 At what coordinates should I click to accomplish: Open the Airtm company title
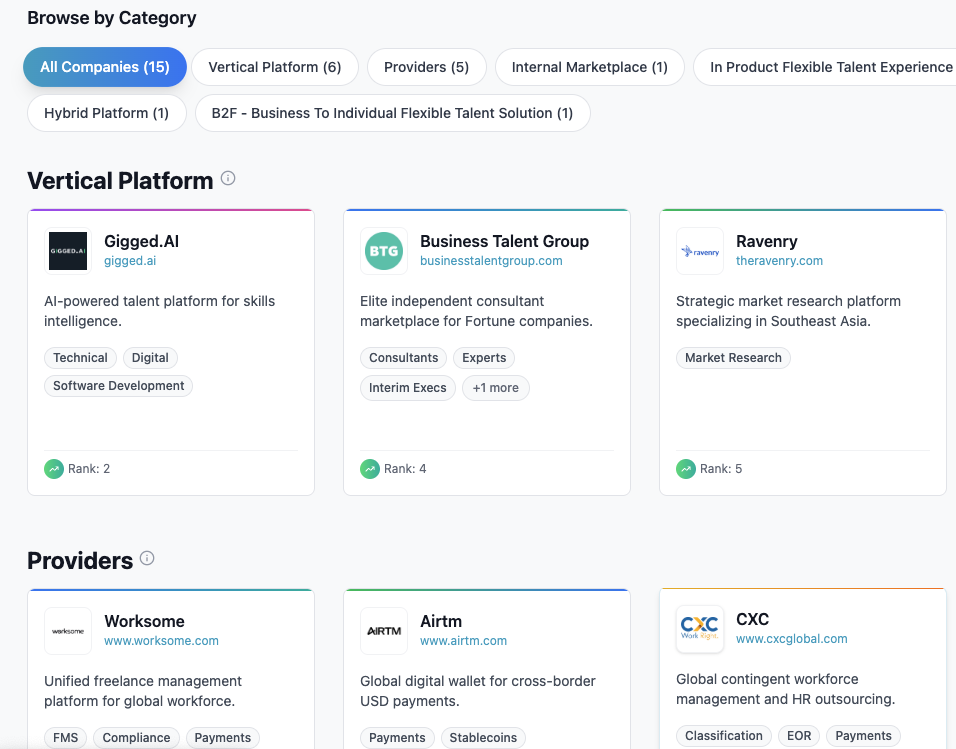(x=441, y=622)
